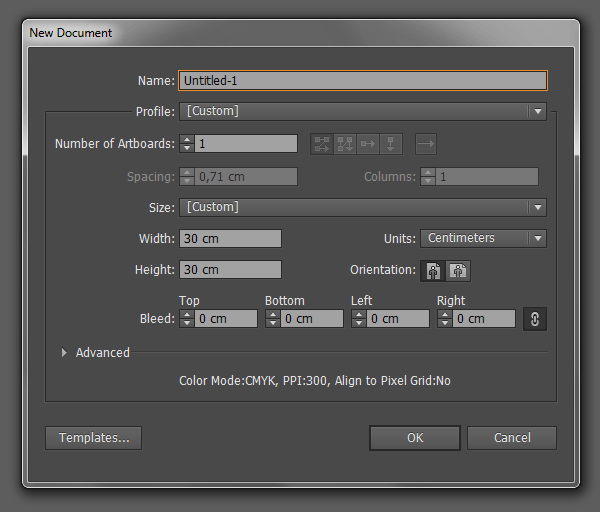Image resolution: width=600 pixels, height=512 pixels.
Task: Open the Profile dropdown
Action: 363,111
